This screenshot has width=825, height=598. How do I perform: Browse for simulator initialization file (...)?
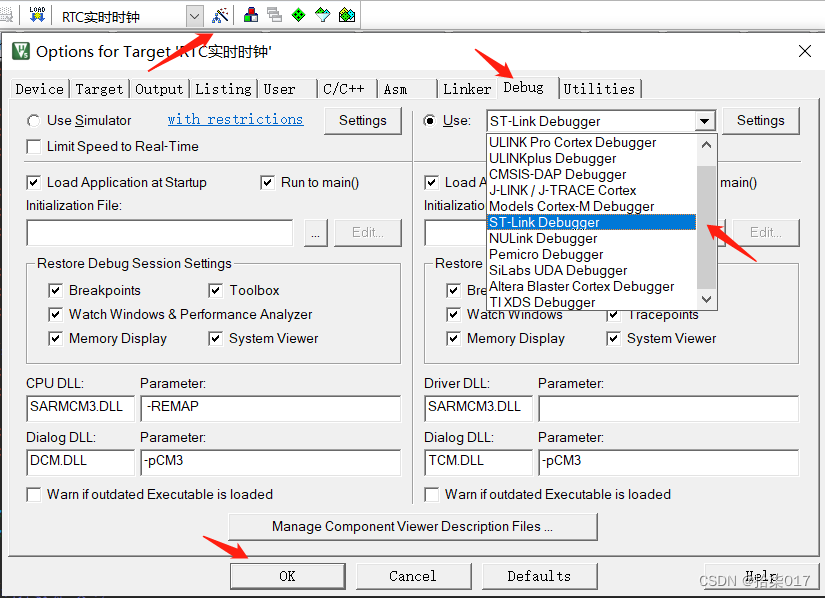[316, 233]
